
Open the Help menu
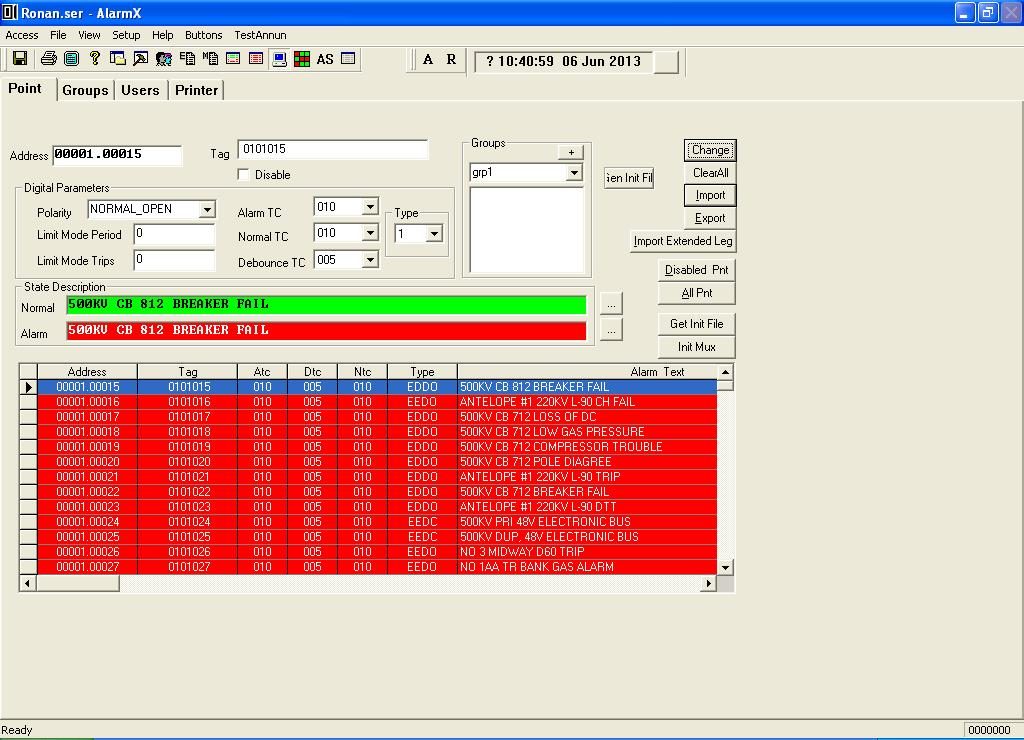[x=163, y=35]
